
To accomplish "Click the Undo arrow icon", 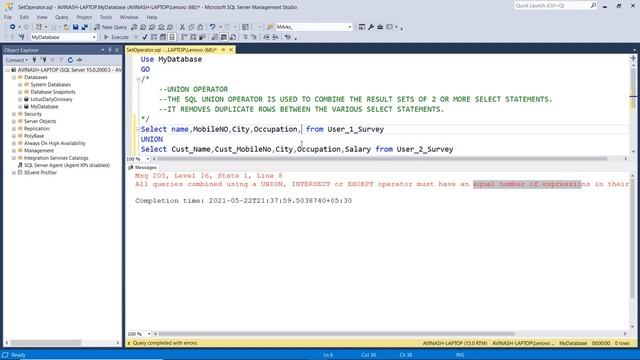I will point(213,27).
